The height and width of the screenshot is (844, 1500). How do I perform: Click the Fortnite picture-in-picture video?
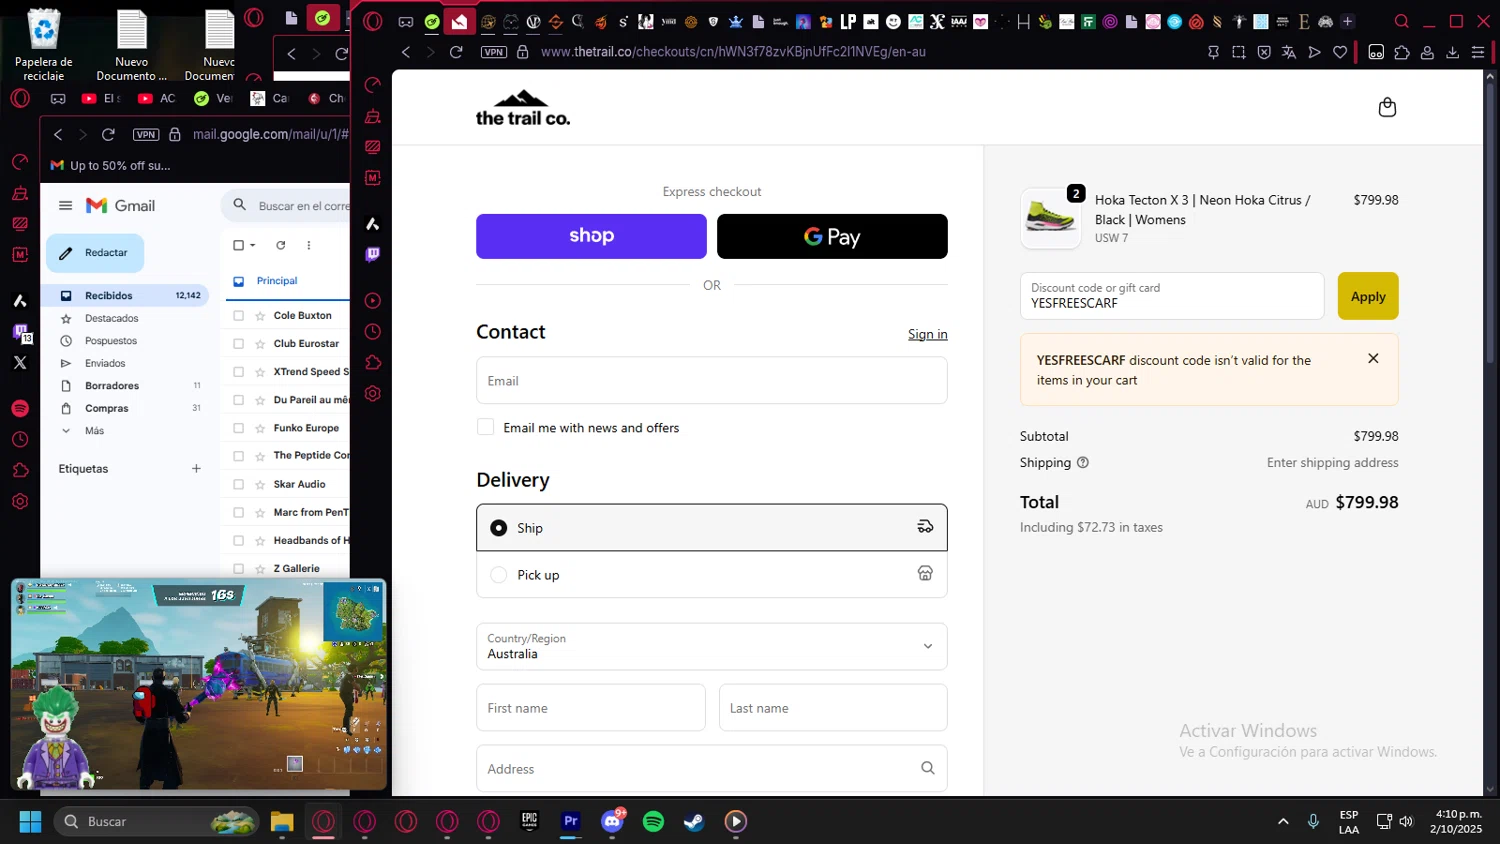198,685
